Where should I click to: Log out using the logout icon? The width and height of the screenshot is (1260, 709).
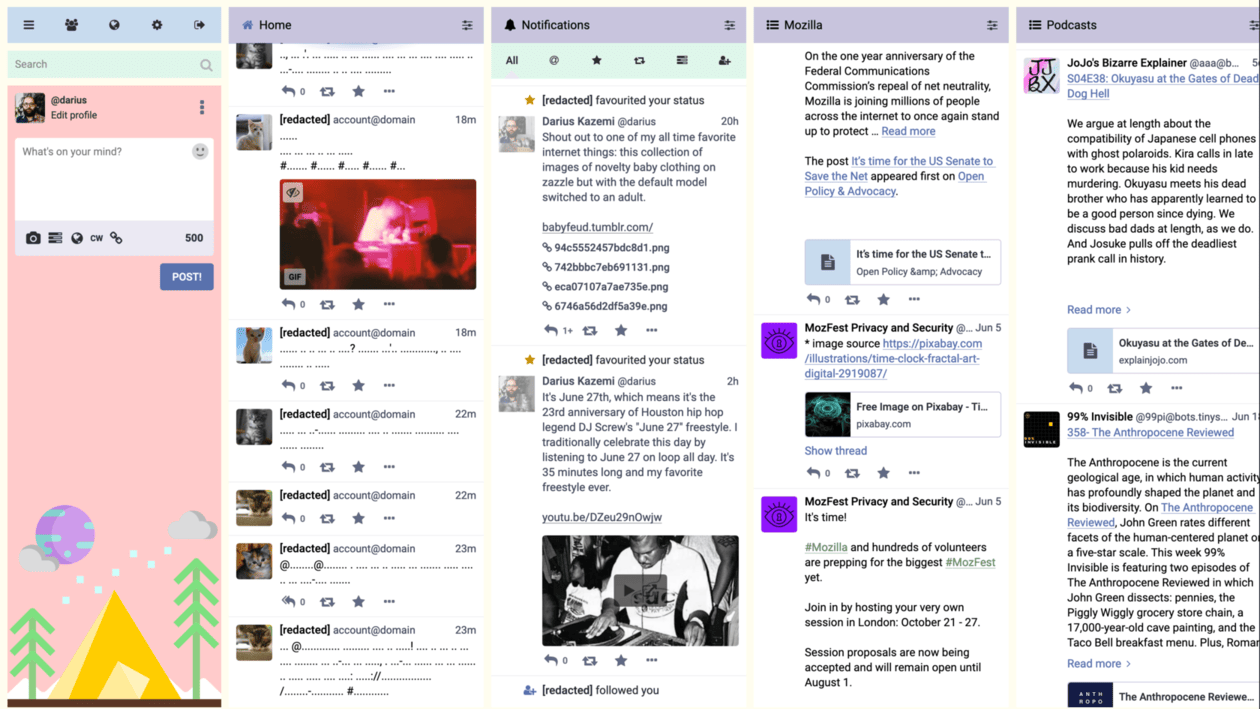tap(198, 24)
